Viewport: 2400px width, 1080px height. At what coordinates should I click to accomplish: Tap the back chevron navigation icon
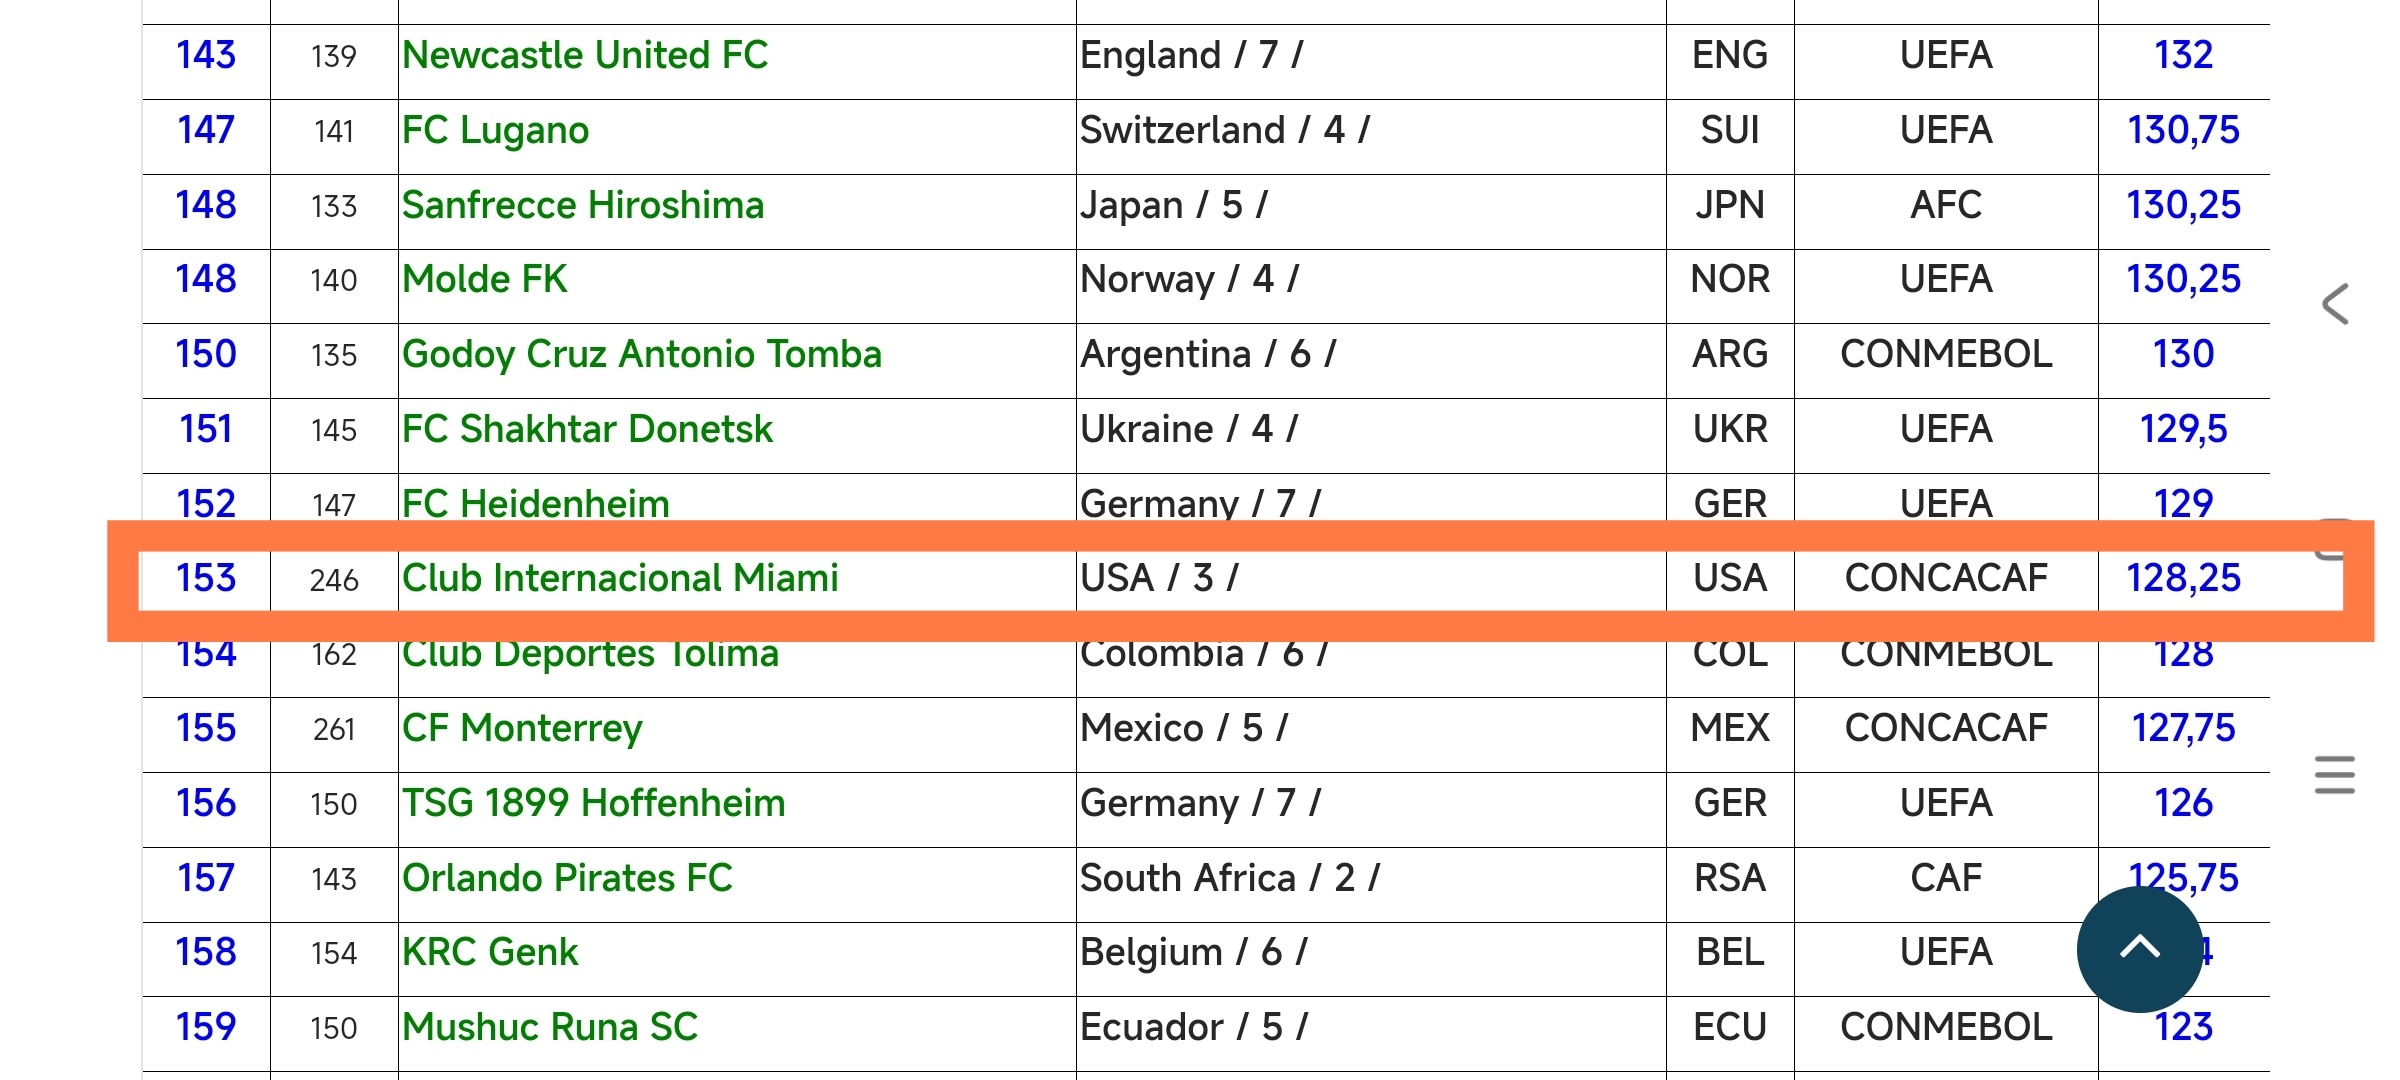(2335, 304)
